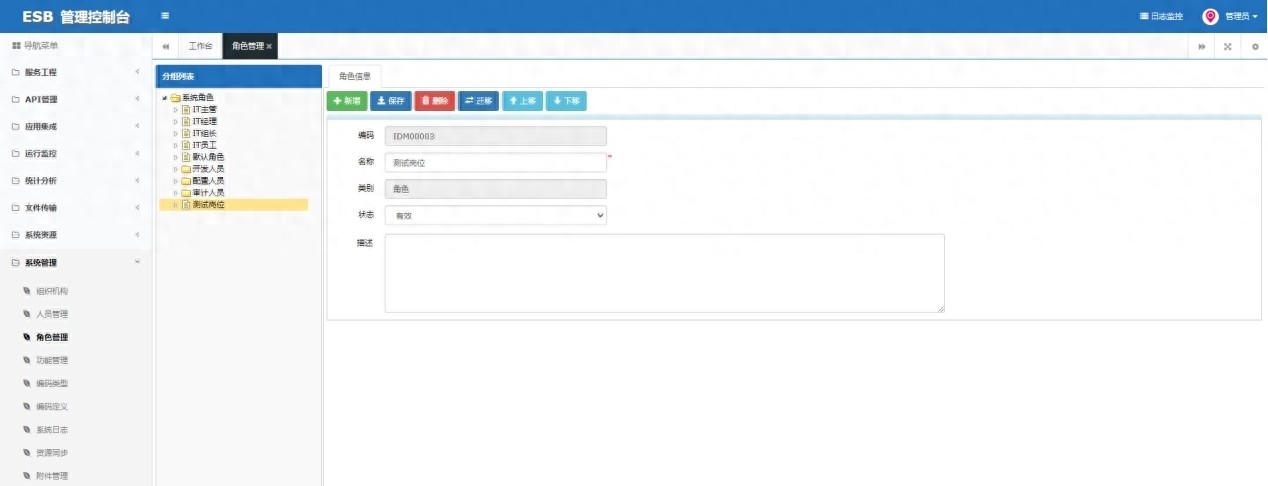
Task: Click the fullscreen expand icon
Action: (1227, 47)
